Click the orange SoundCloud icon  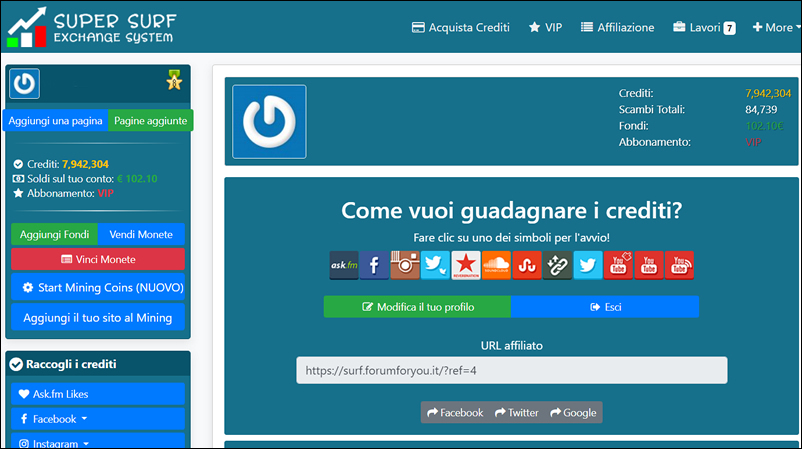[x=496, y=265]
